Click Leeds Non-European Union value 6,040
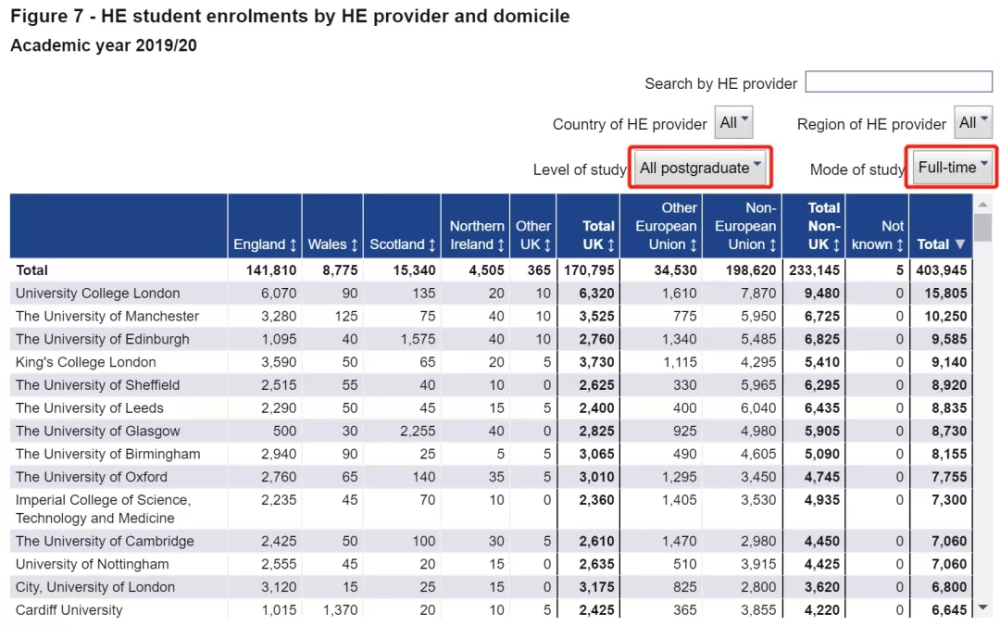Screen dimensions: 1000x626 coord(758,408)
